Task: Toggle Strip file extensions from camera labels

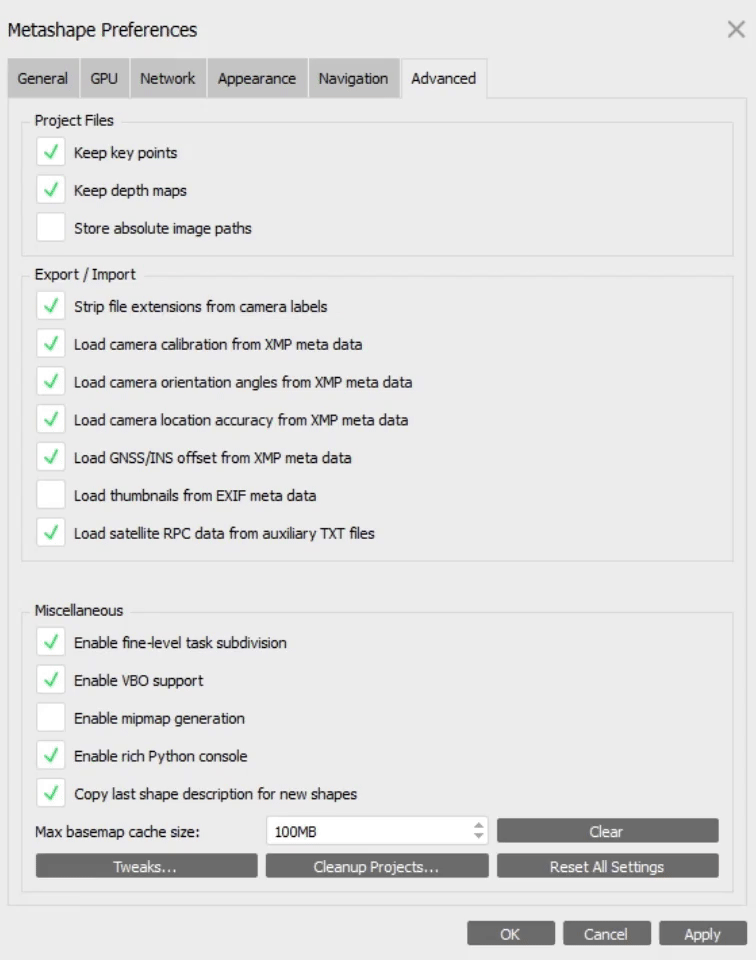Action: tap(51, 307)
